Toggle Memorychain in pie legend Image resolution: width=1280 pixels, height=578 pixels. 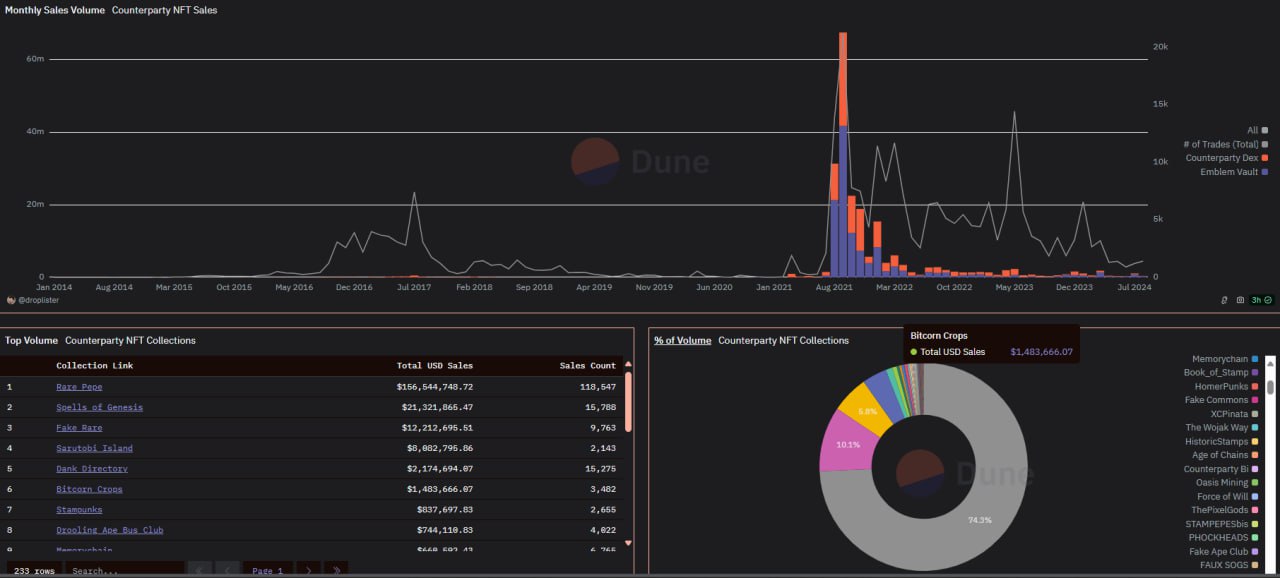tap(1225, 359)
